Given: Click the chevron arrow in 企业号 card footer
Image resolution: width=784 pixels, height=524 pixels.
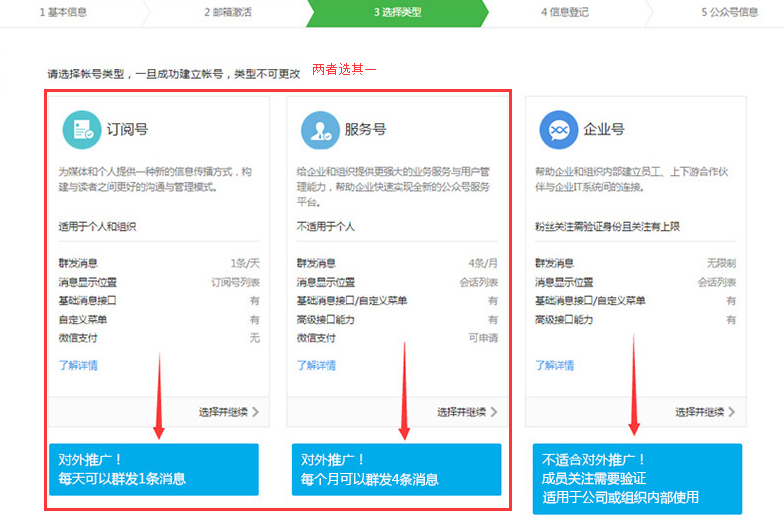Looking at the screenshot, I should pos(732,411).
